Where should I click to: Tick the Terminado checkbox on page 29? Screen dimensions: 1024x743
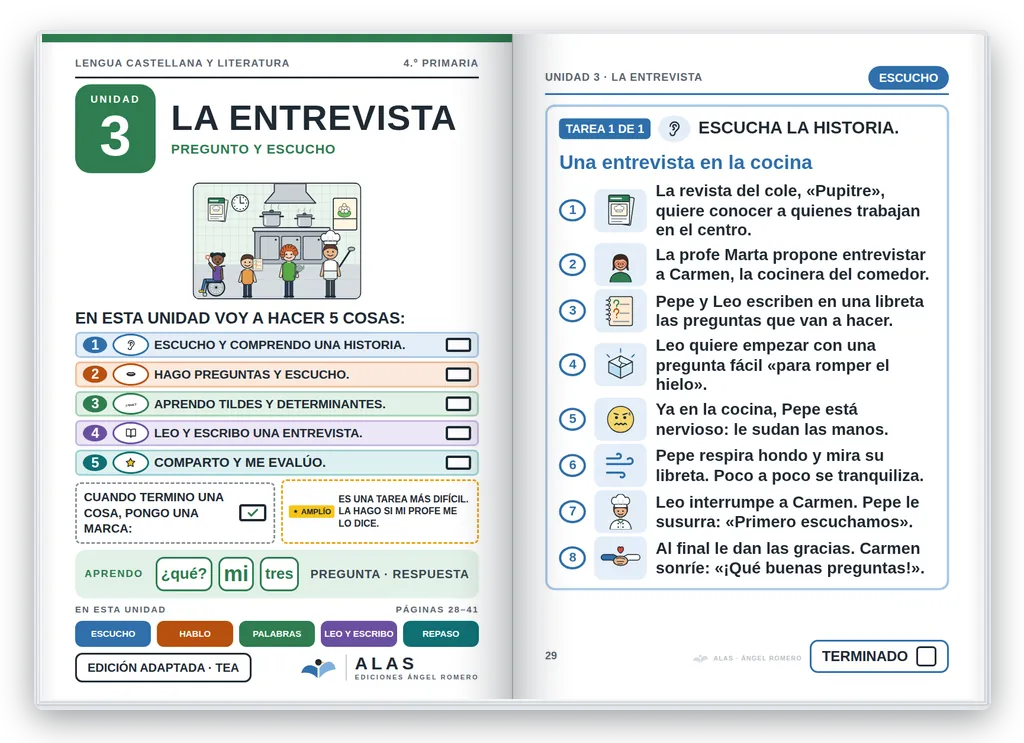pos(926,656)
